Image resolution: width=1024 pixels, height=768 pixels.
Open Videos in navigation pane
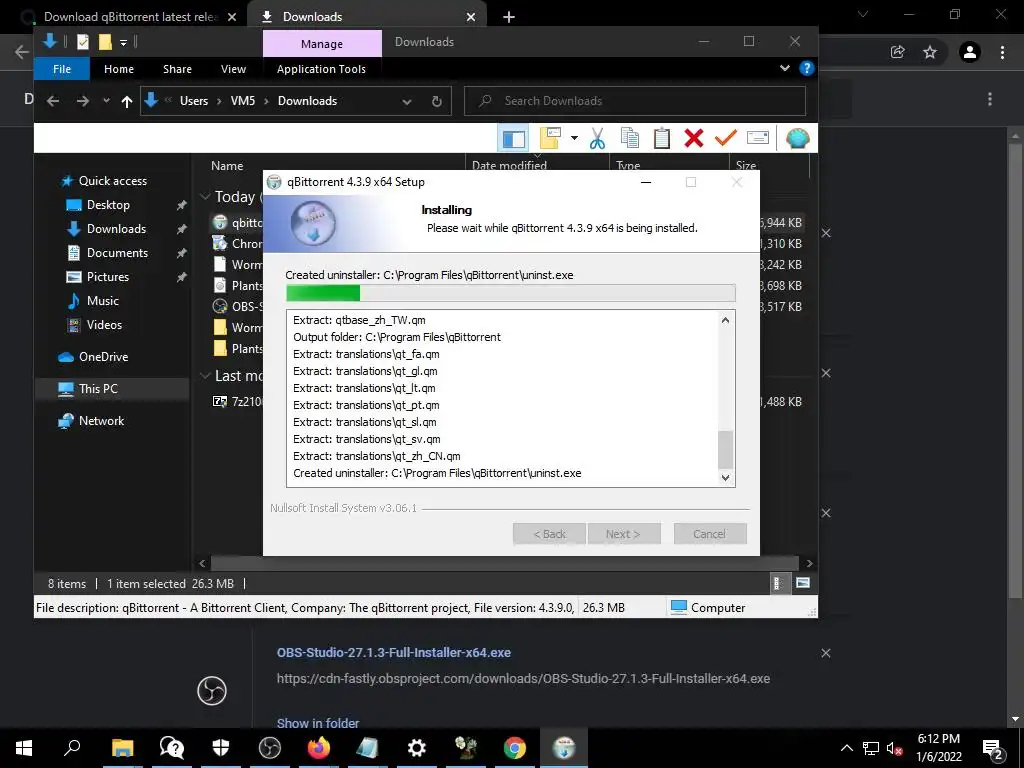point(104,325)
